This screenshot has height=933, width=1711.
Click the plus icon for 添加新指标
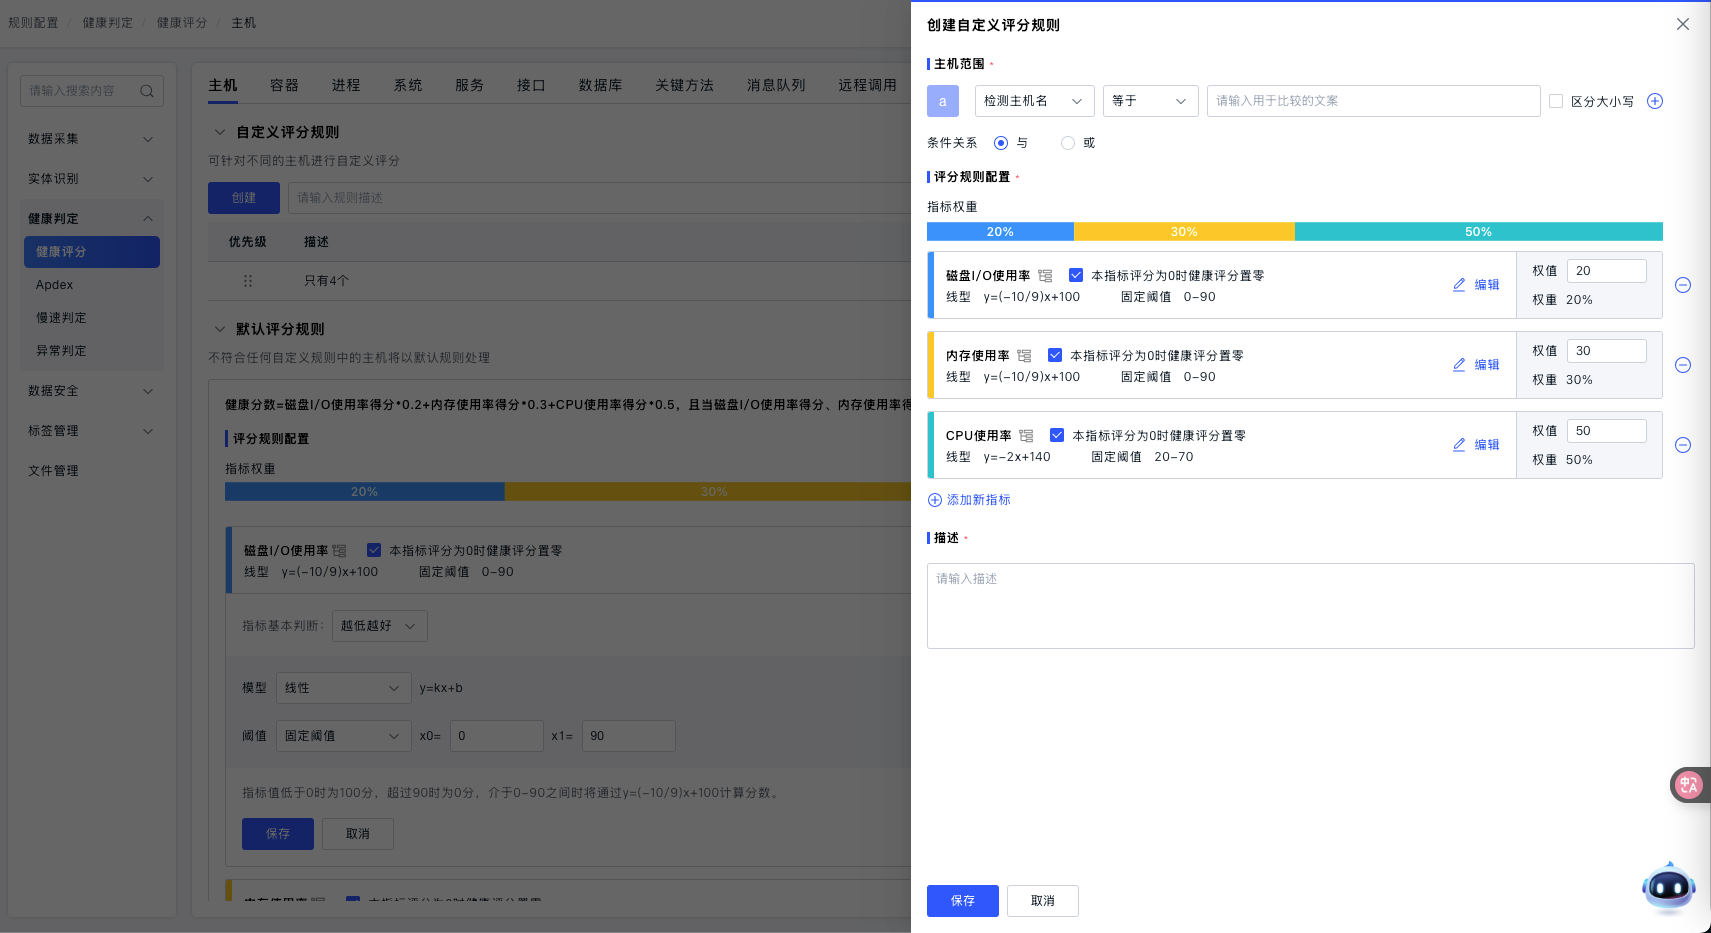935,500
